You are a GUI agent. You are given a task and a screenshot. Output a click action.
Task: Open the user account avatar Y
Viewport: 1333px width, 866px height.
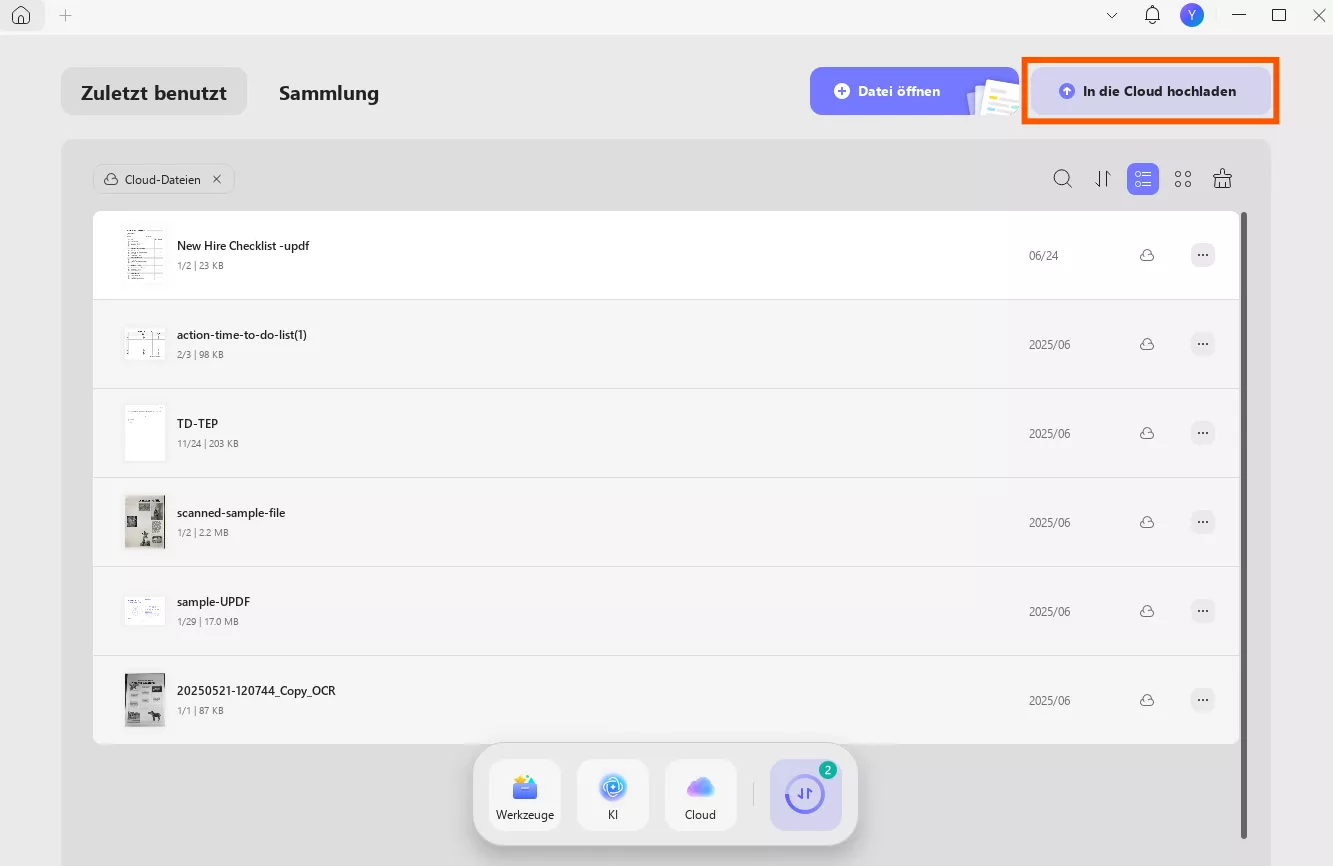(x=1191, y=15)
